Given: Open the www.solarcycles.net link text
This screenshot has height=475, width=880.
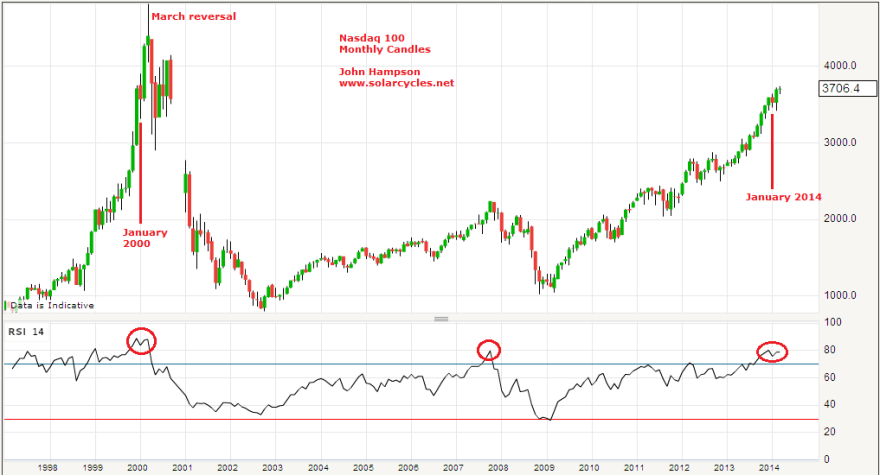Looking at the screenshot, I should 396,83.
